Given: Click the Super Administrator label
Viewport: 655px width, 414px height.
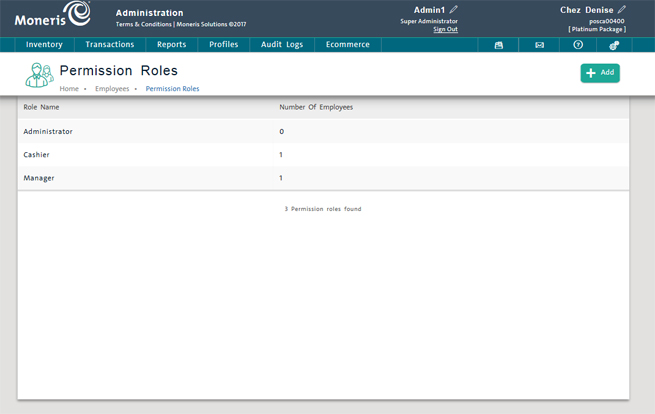Looking at the screenshot, I should 429,21.
